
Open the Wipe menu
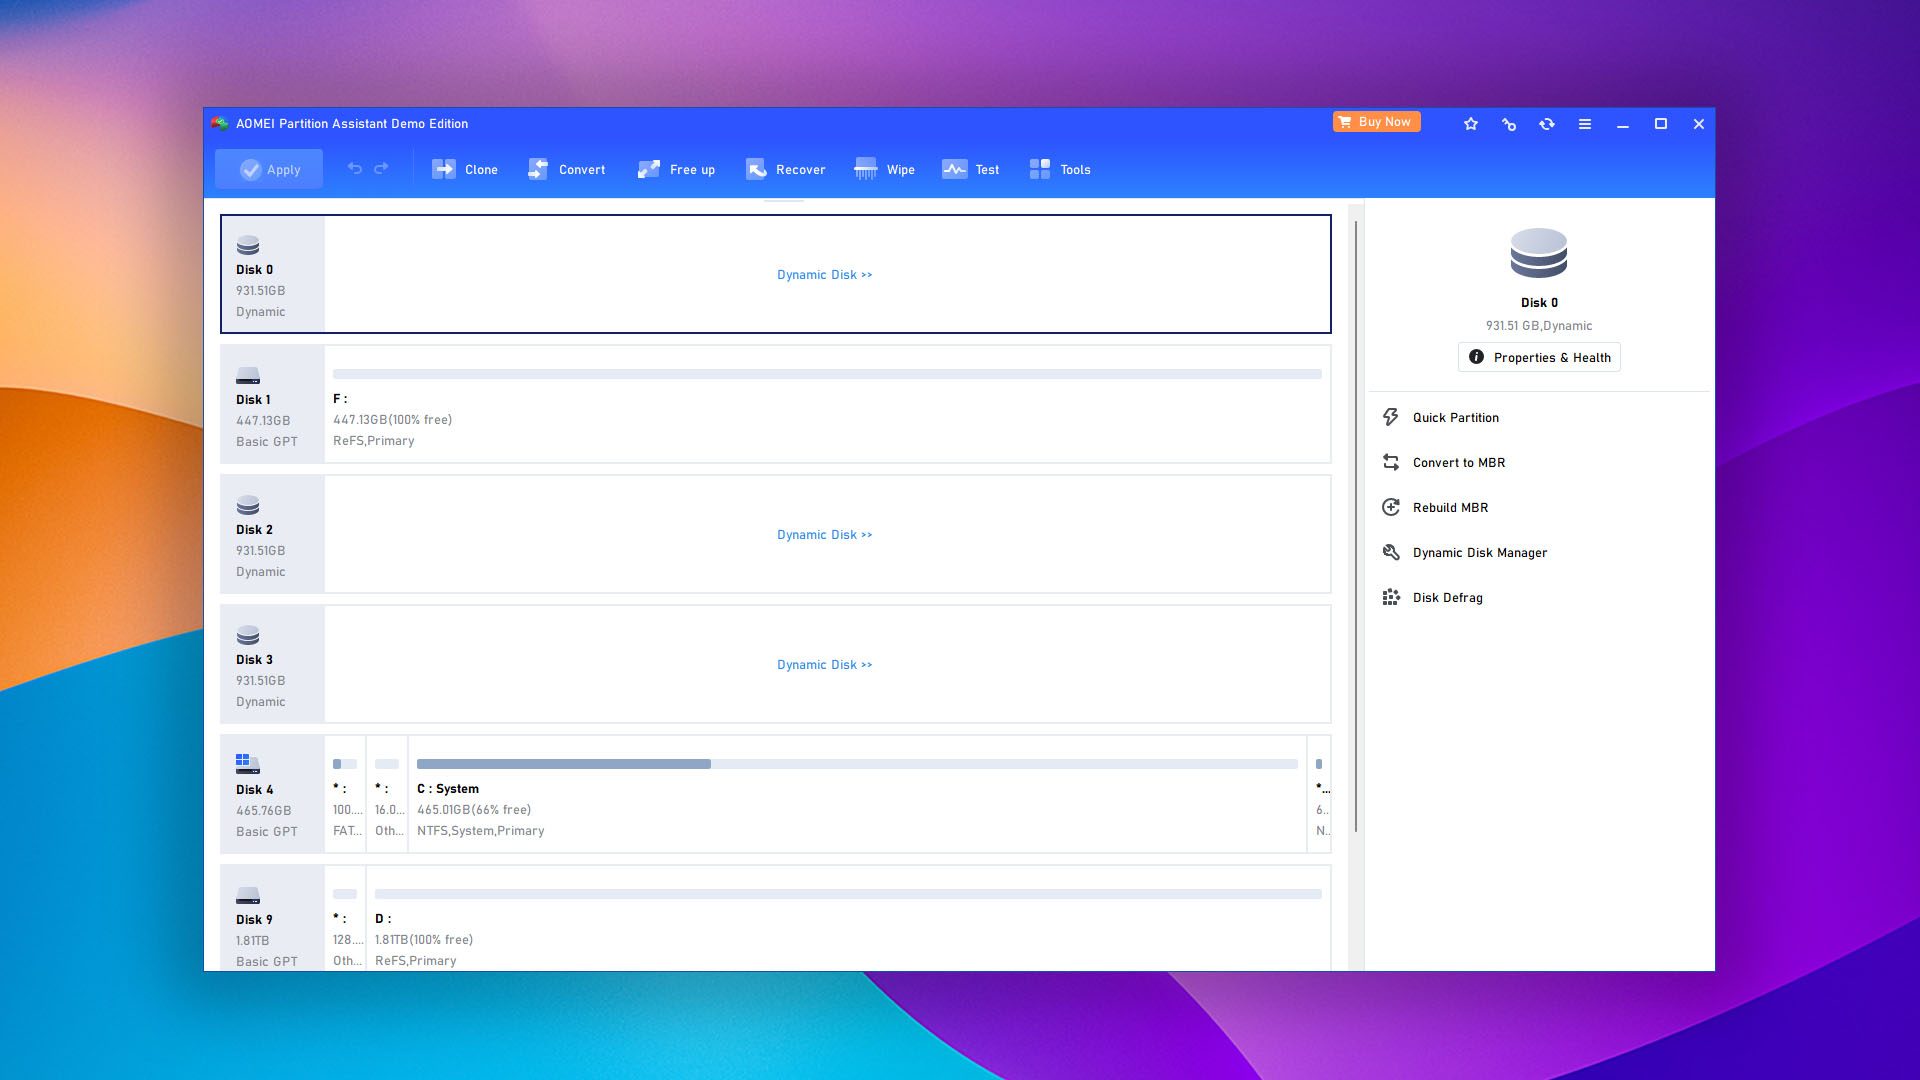click(x=885, y=169)
